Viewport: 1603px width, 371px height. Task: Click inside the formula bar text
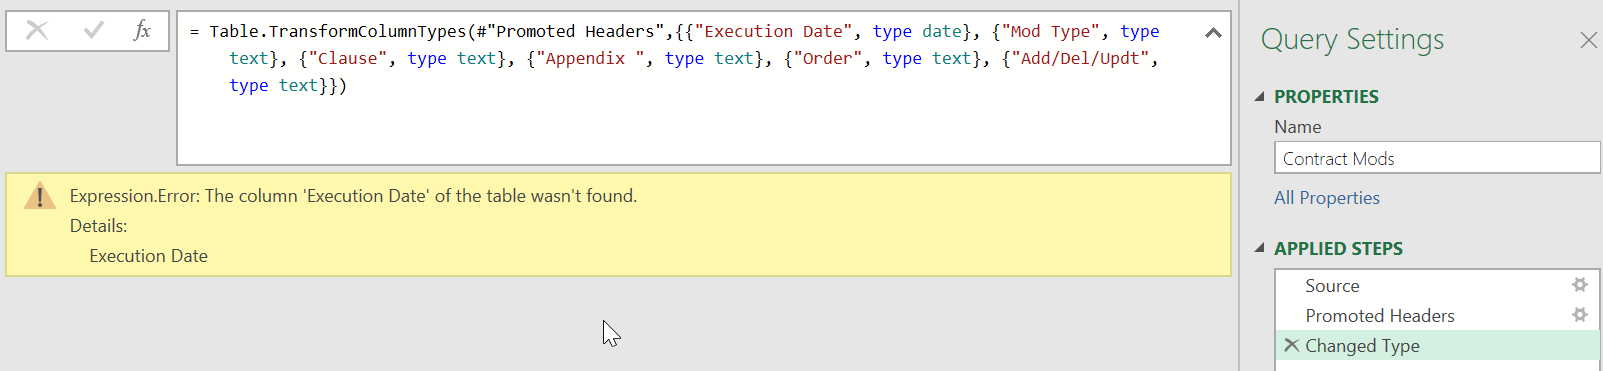[x=704, y=88]
